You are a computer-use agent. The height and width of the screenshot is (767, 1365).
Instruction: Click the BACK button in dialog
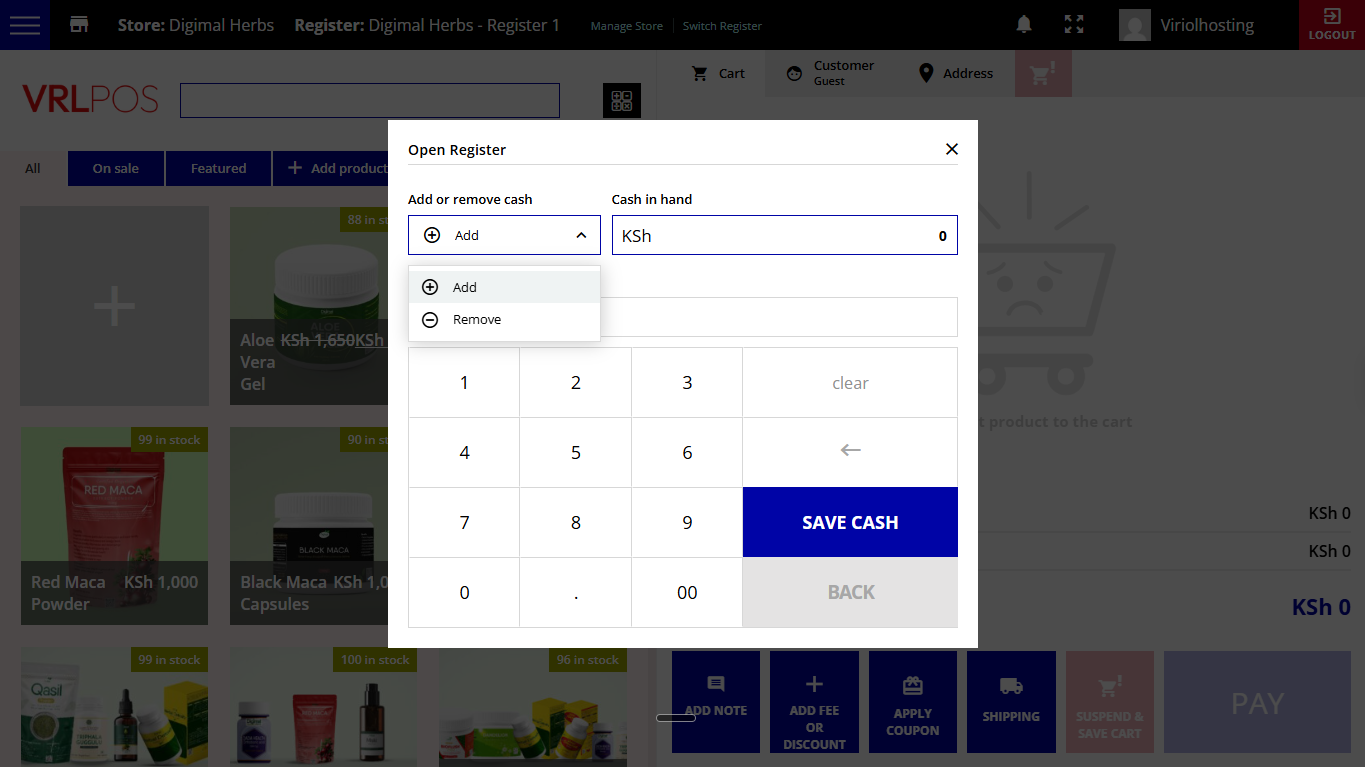click(x=850, y=592)
